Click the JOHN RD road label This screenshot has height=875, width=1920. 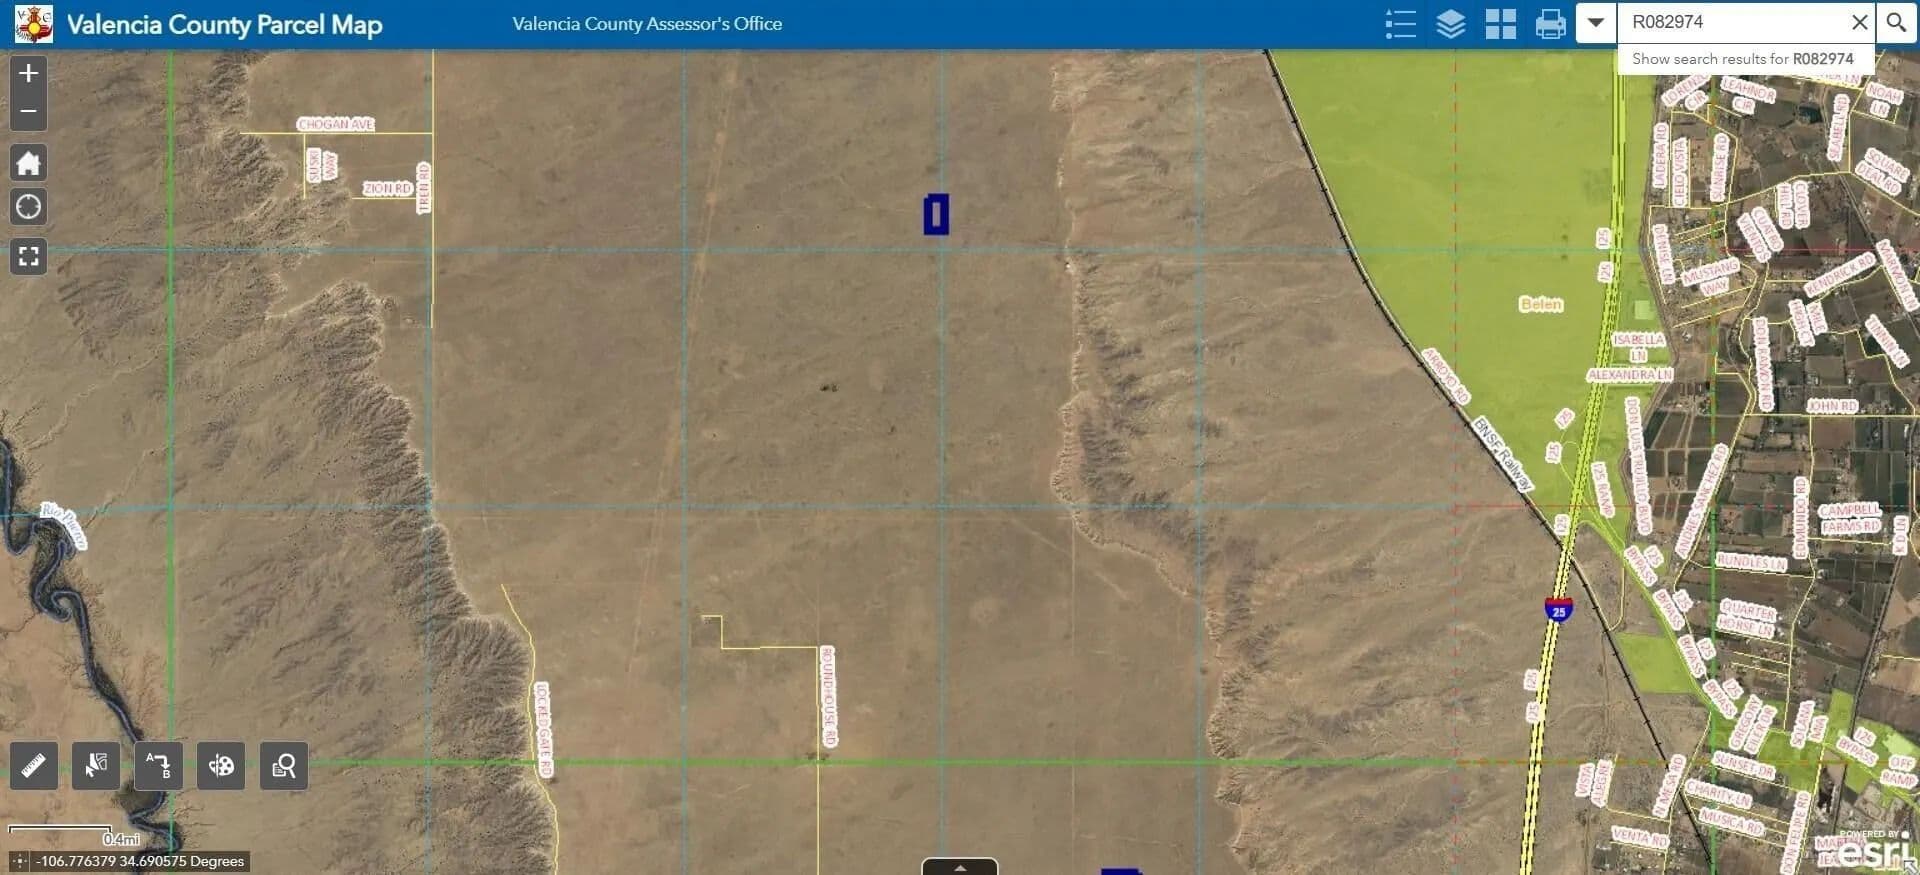click(x=1832, y=407)
